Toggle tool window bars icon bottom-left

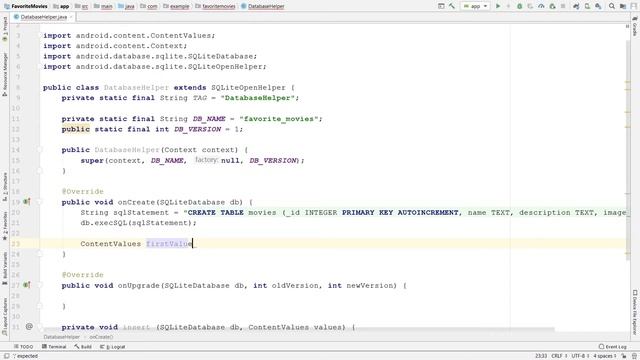click(x=6, y=356)
